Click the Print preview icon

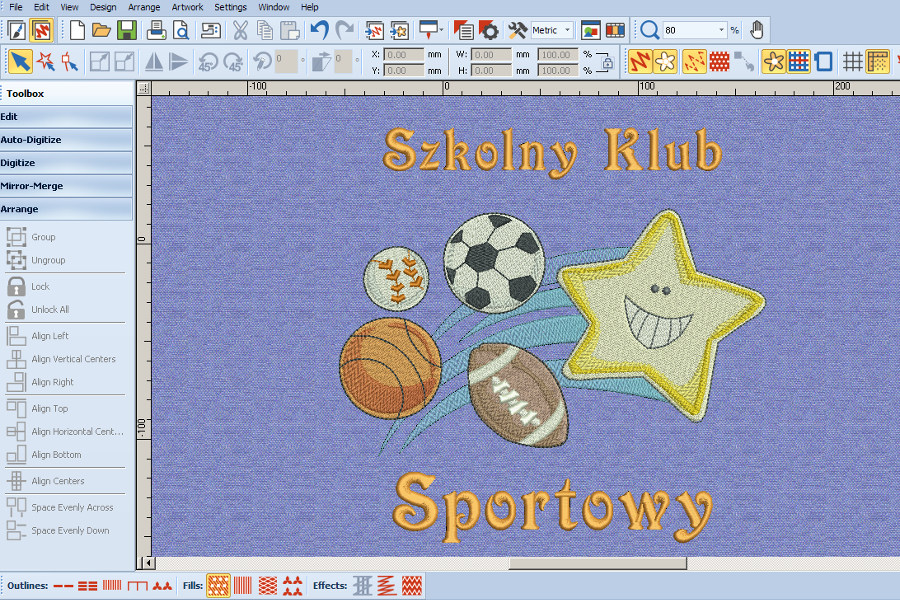181,30
